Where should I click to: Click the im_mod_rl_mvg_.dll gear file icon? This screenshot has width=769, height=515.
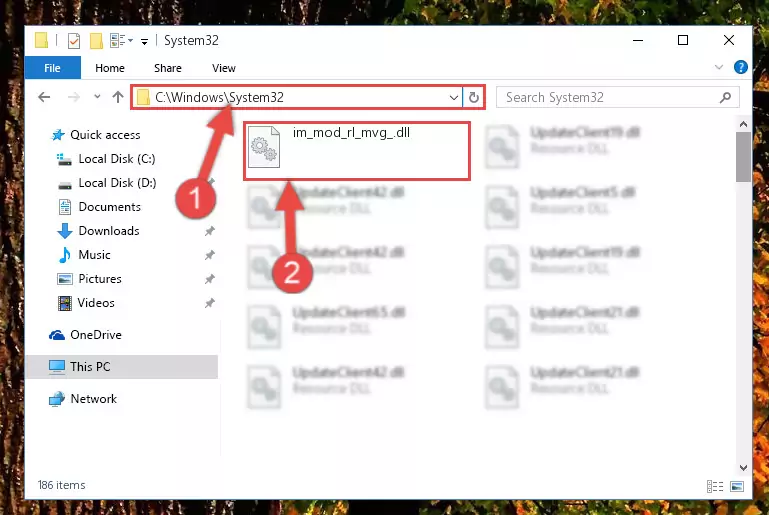264,146
